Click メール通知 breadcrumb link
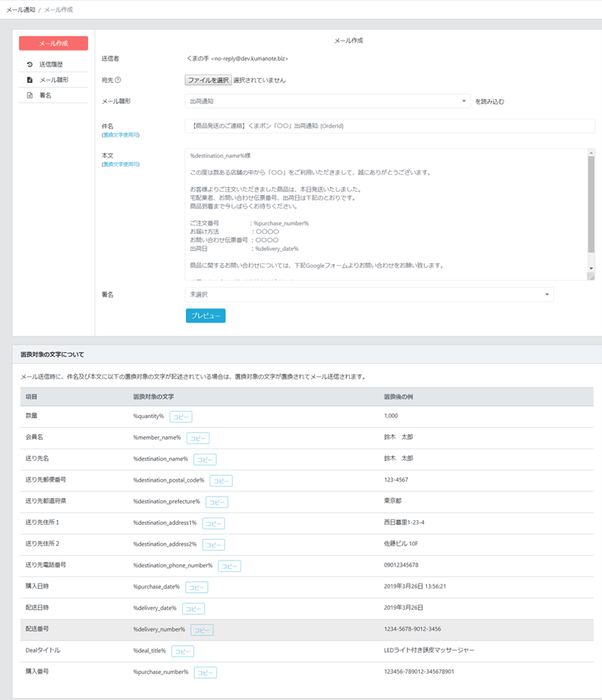Viewport: 602px width, 700px height. tap(22, 8)
